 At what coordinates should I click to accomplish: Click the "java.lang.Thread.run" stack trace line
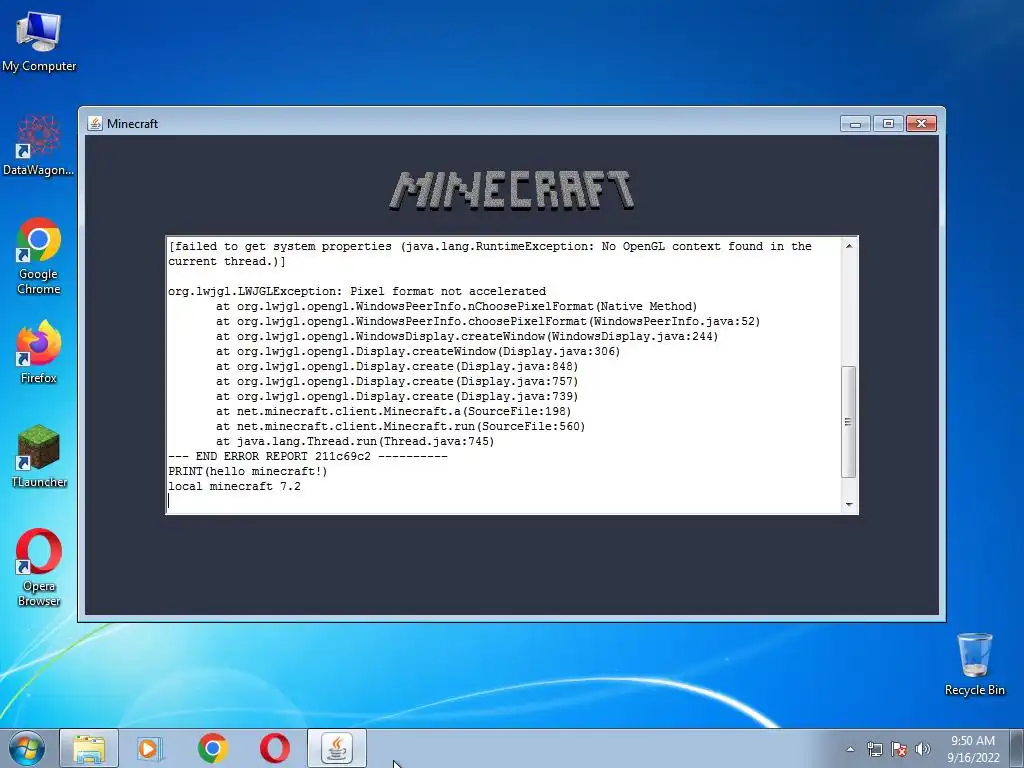[355, 441]
